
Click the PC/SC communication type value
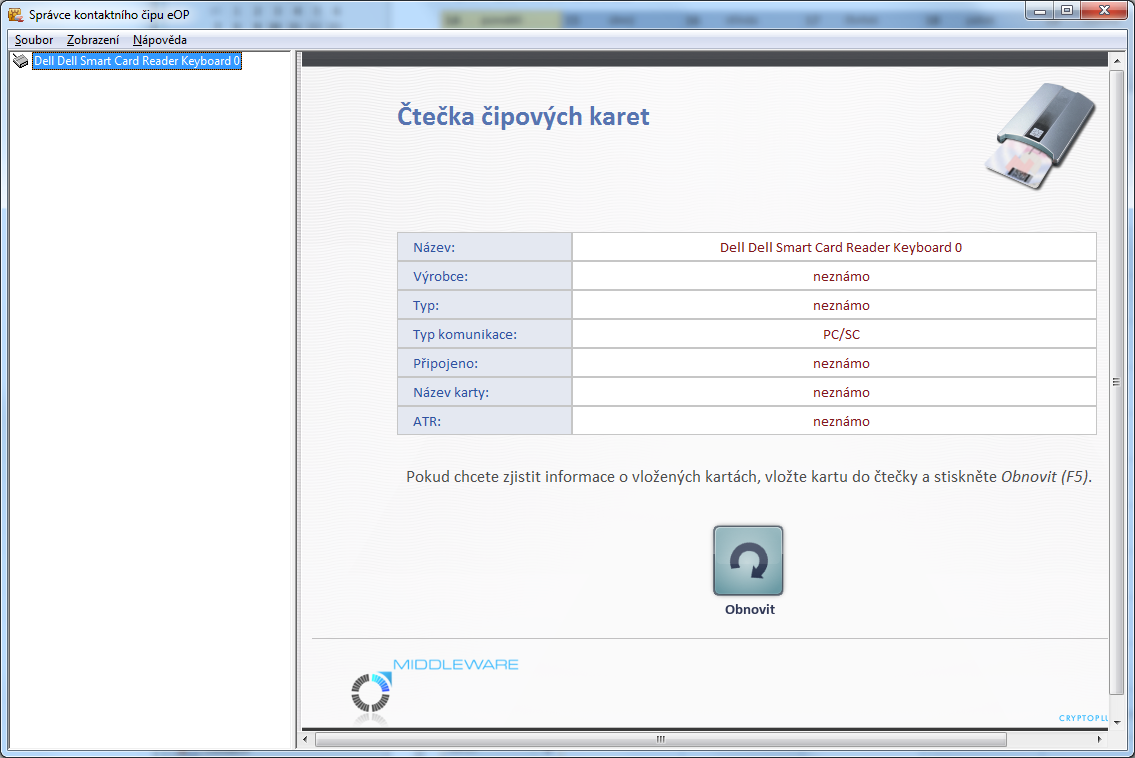(x=841, y=334)
